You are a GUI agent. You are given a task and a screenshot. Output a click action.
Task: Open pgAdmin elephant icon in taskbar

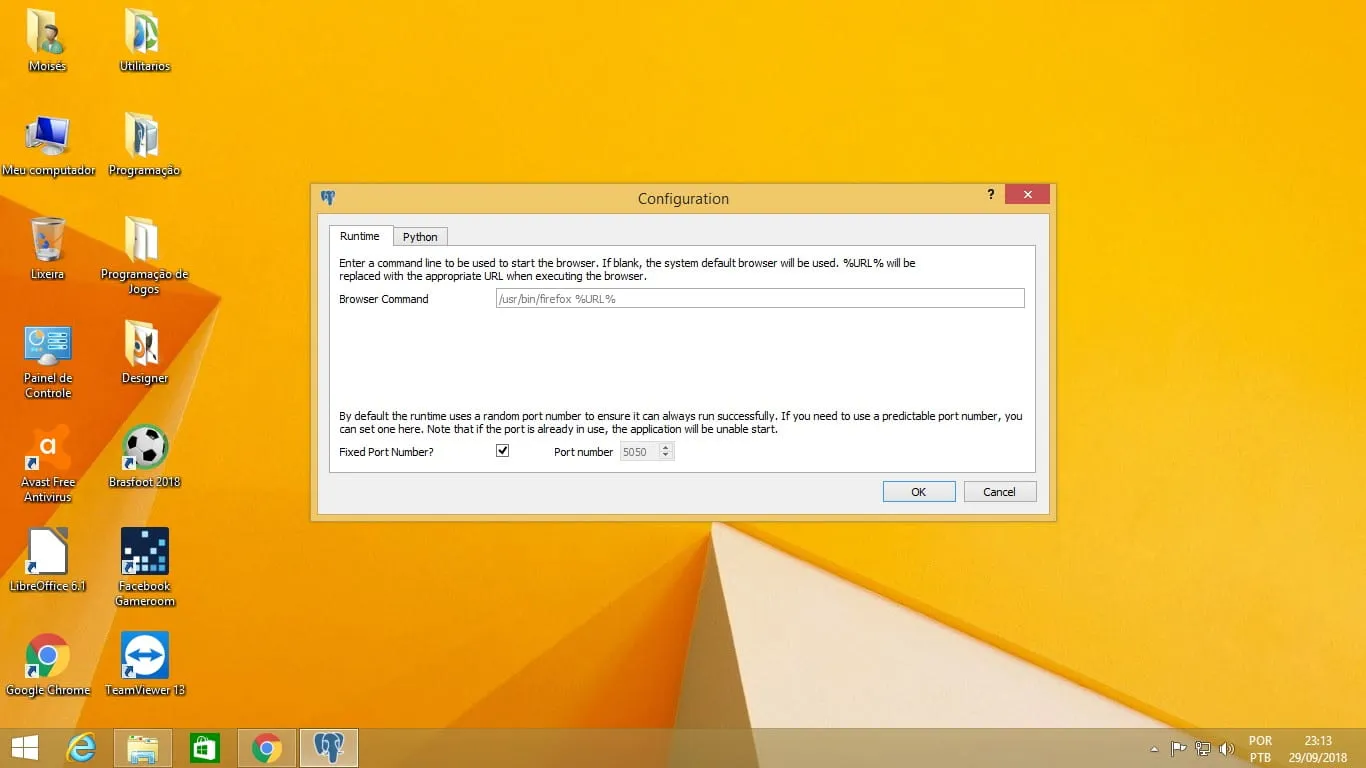pyautogui.click(x=328, y=748)
